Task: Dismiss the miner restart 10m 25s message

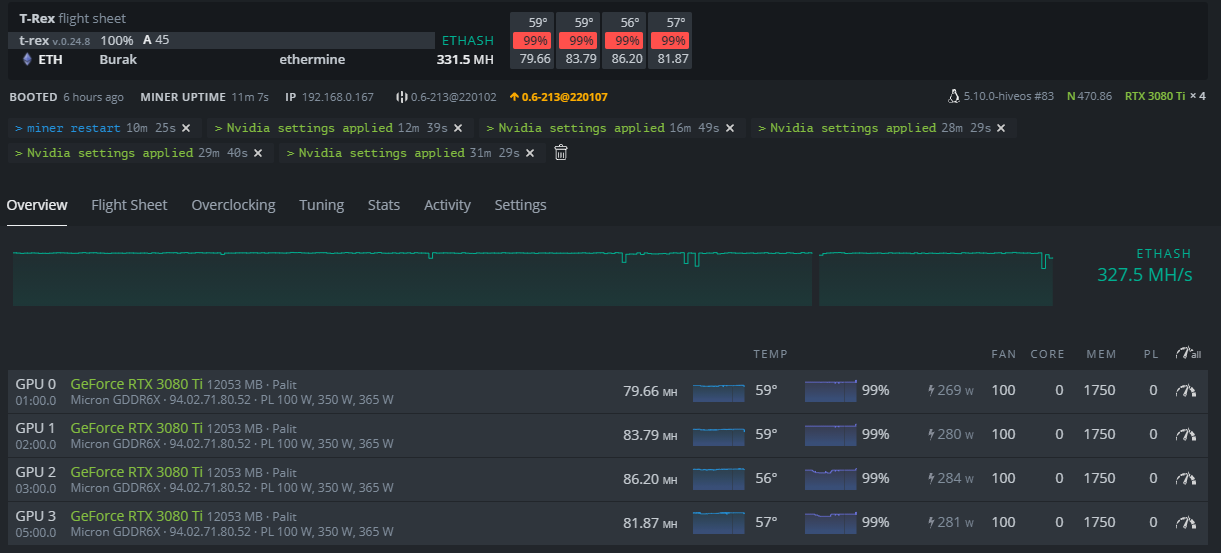Action: [186, 128]
